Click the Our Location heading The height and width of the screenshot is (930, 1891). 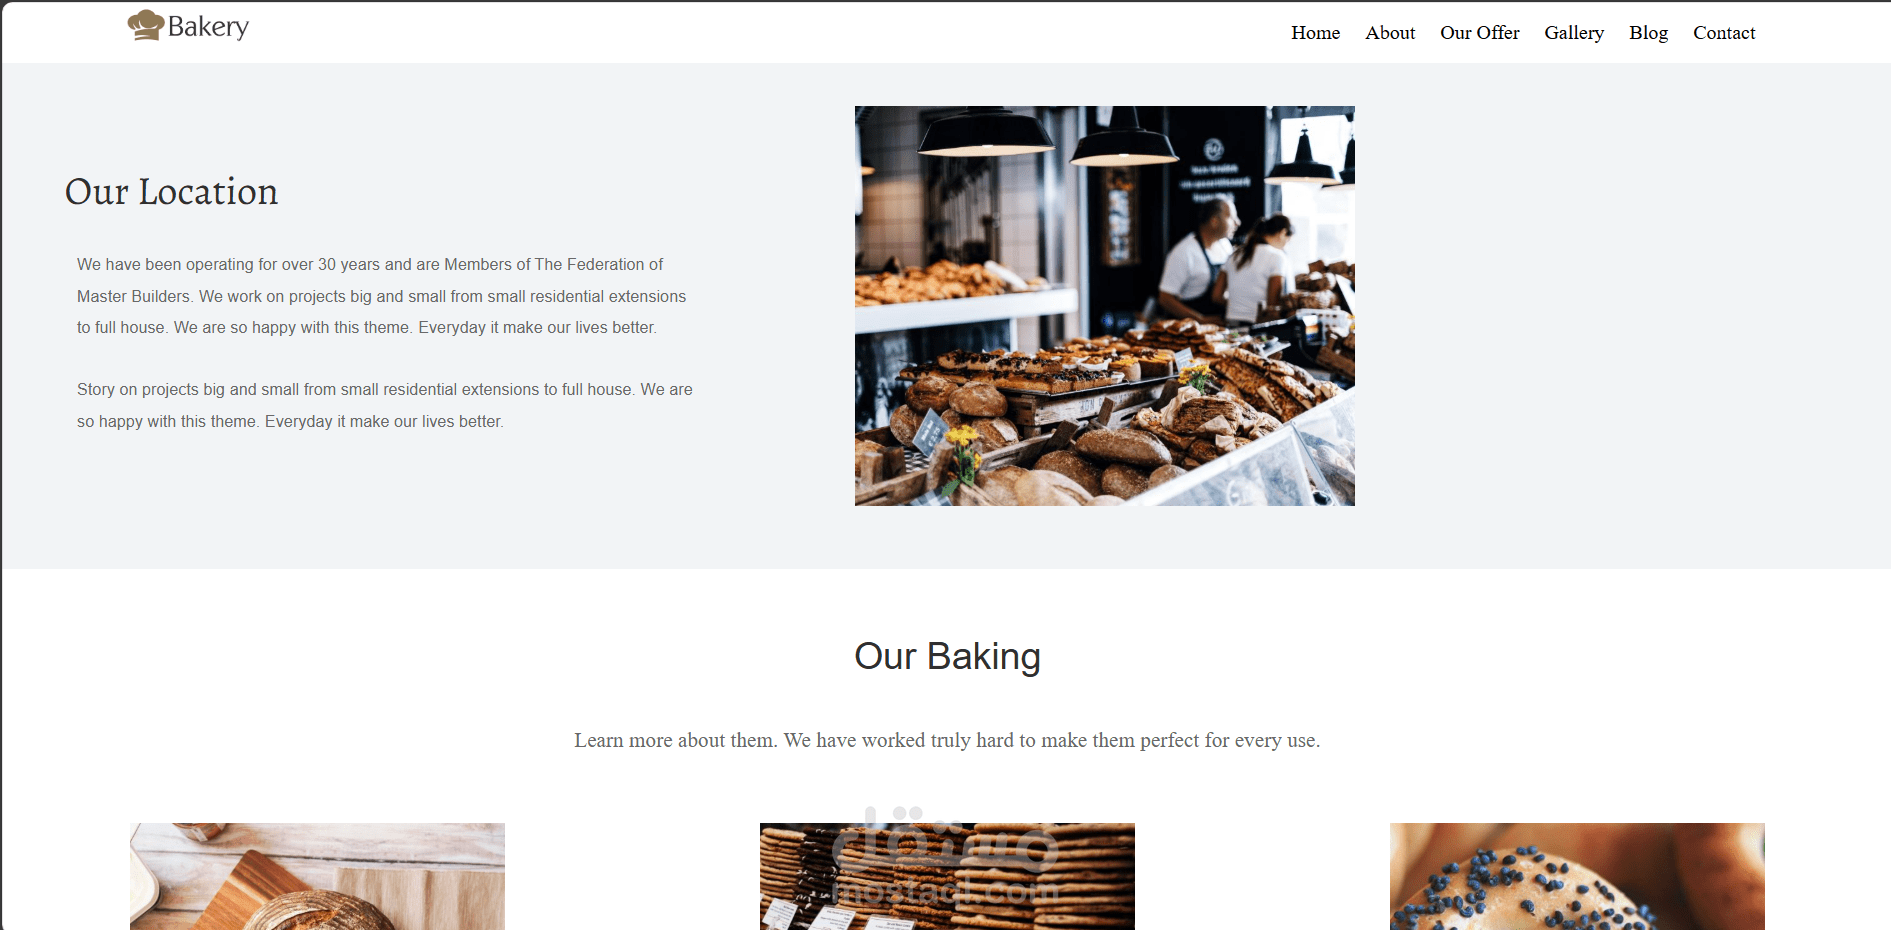[171, 192]
